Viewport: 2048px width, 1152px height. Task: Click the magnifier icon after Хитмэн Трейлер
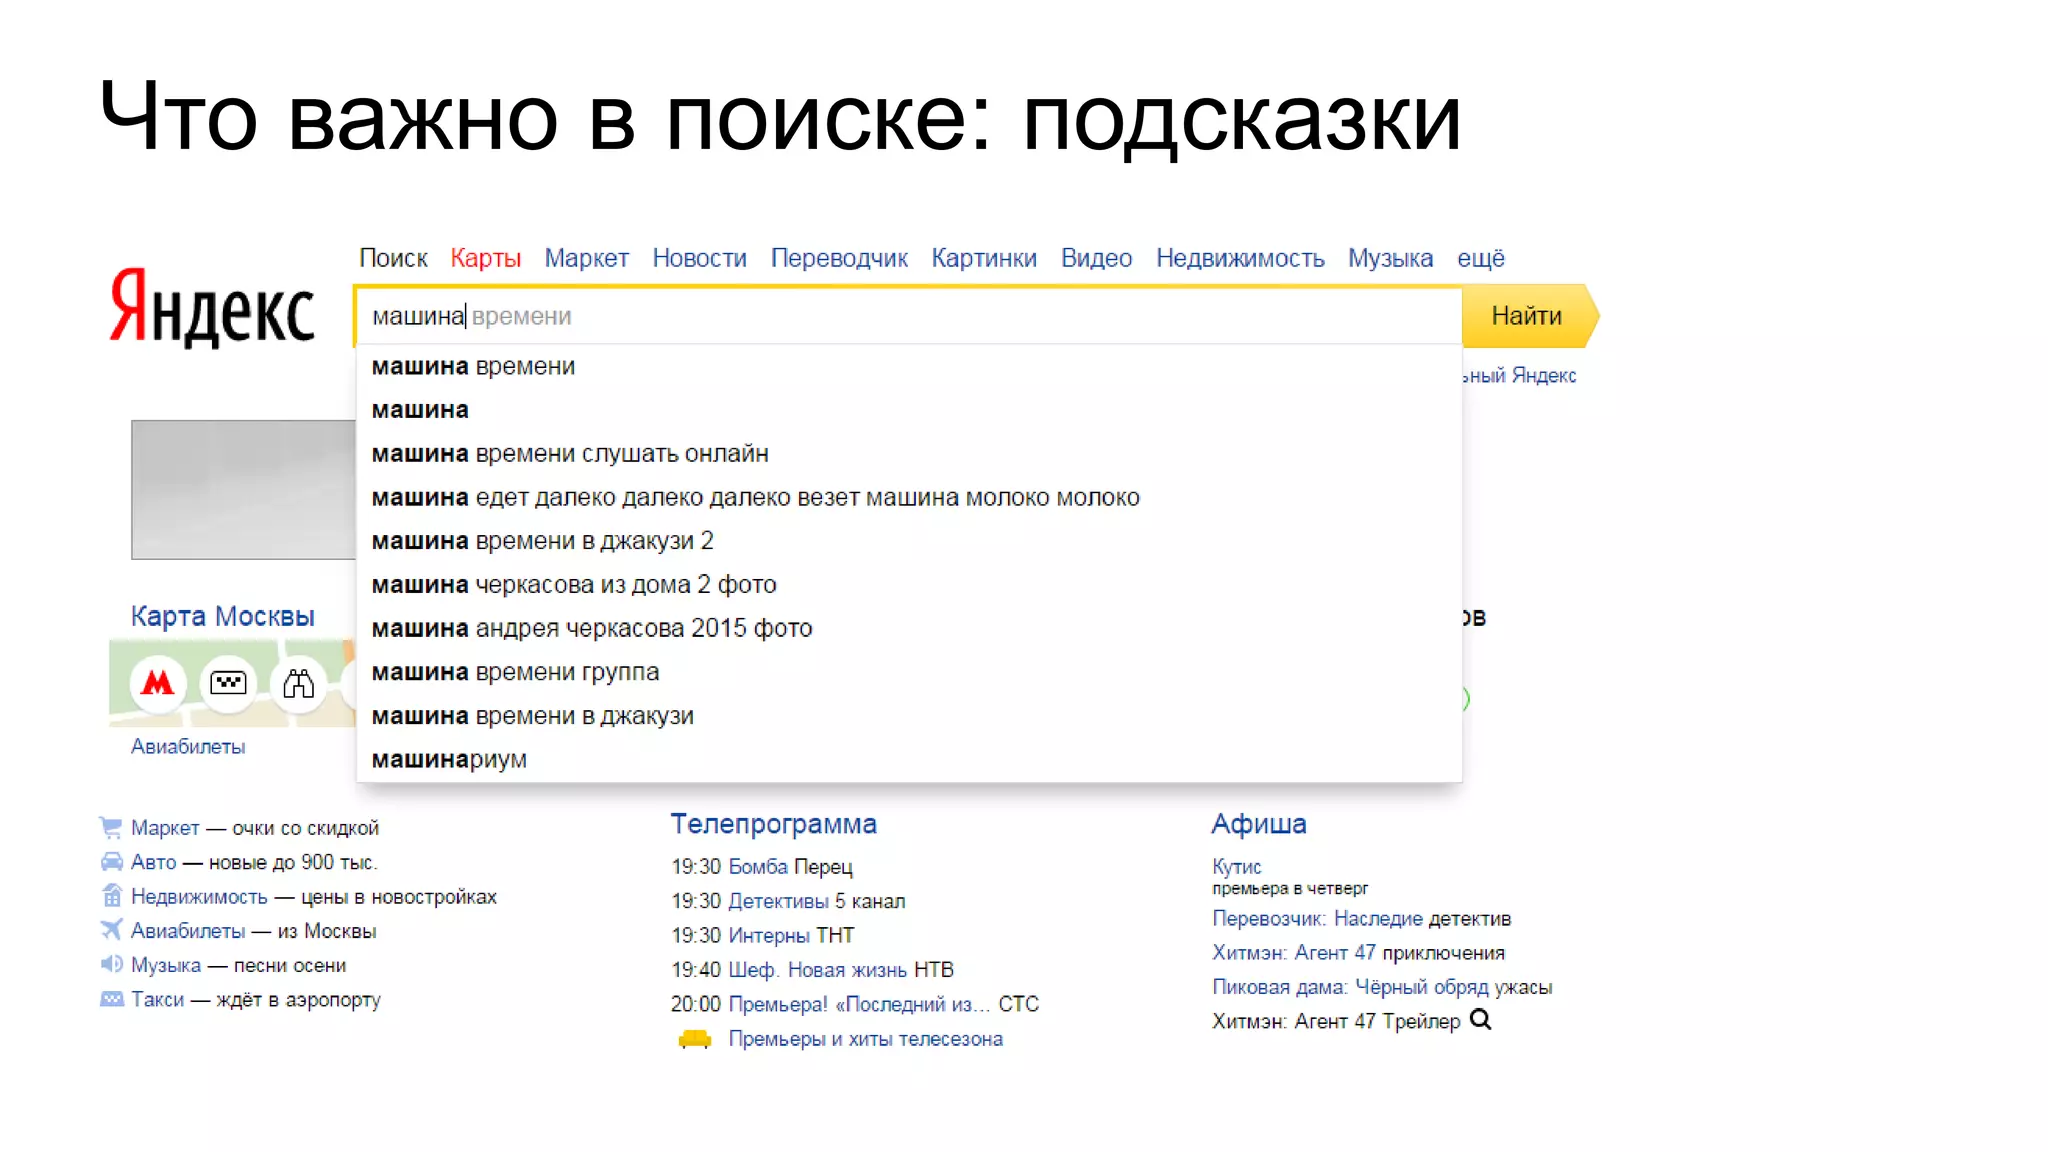click(1480, 1020)
